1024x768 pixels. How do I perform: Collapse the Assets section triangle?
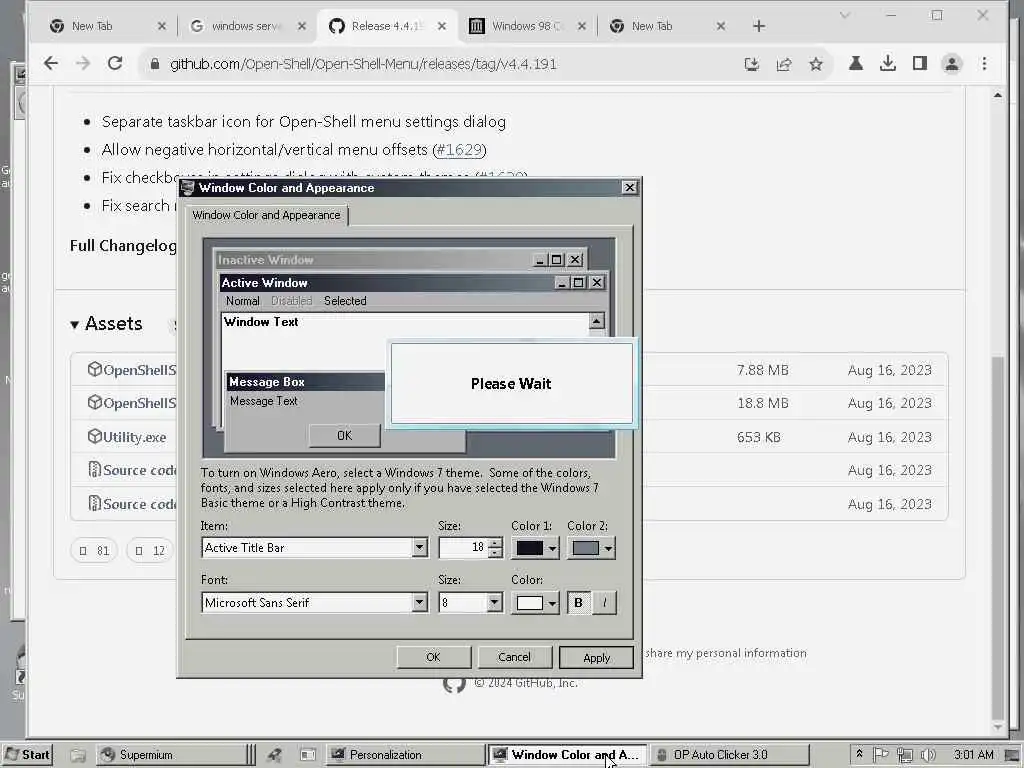tap(74, 325)
